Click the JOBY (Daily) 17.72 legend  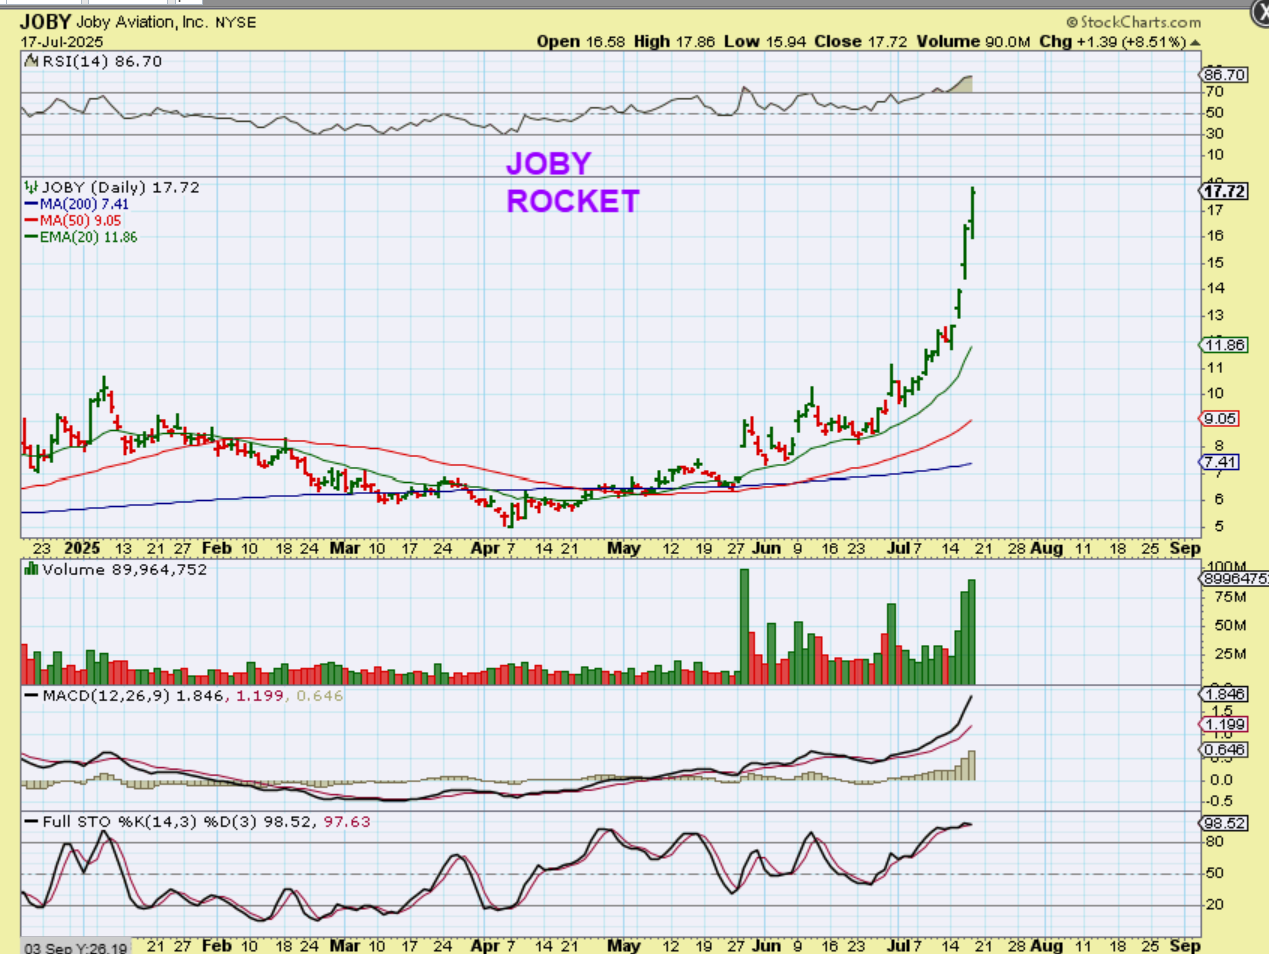pyautogui.click(x=120, y=187)
